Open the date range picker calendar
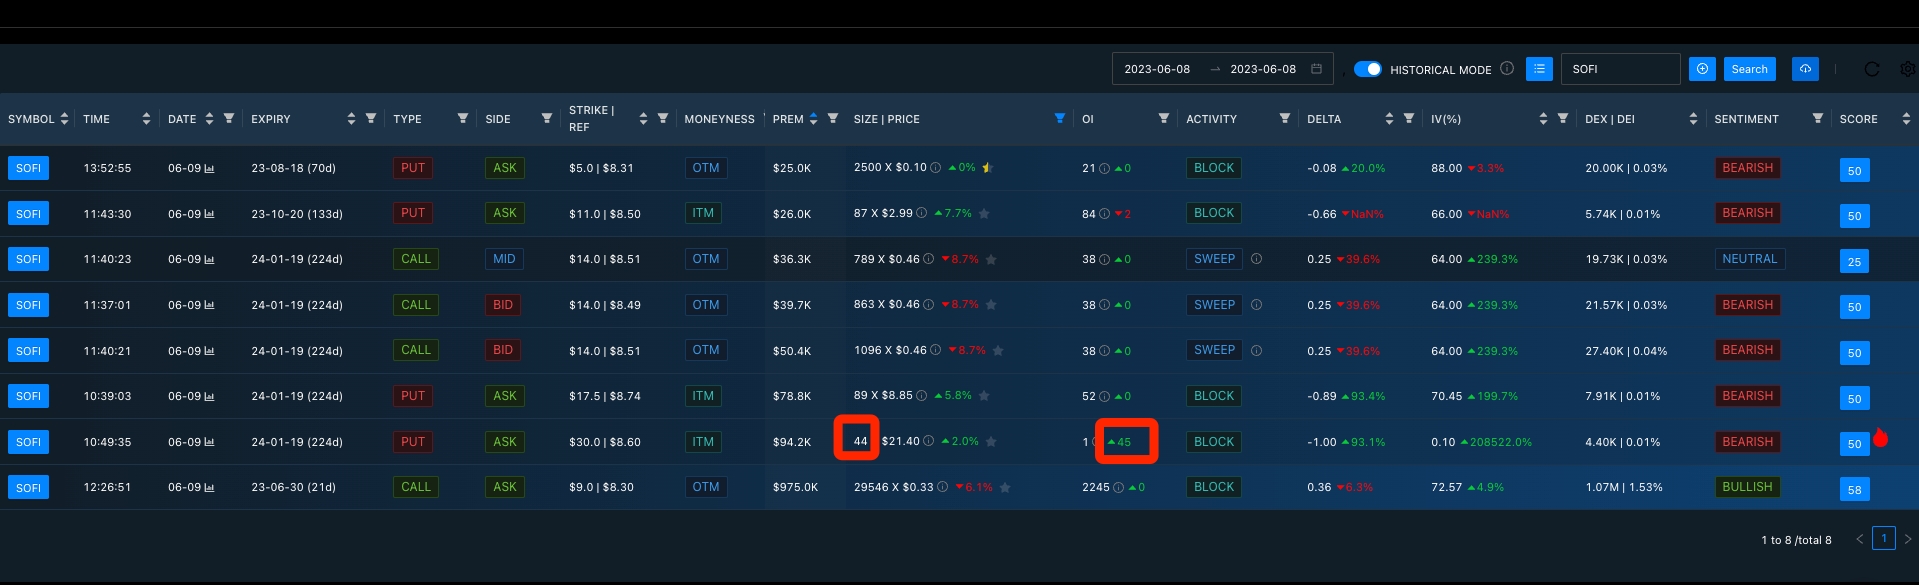Viewport: 1919px width, 585px height. click(x=1316, y=69)
